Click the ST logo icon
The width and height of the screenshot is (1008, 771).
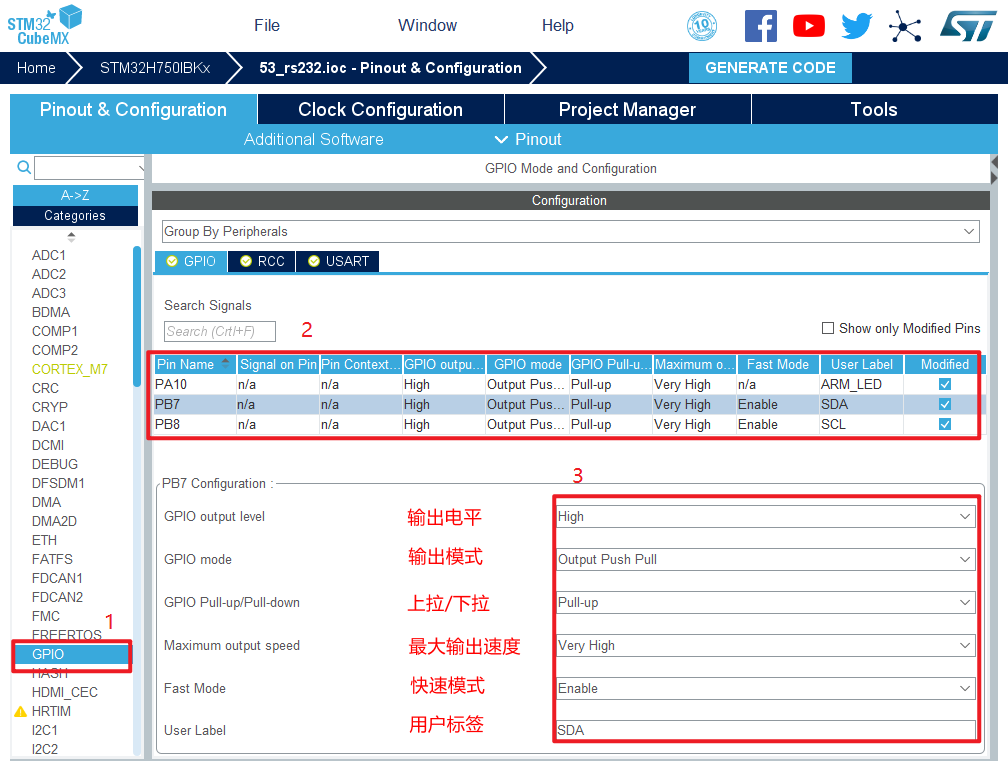point(967,26)
